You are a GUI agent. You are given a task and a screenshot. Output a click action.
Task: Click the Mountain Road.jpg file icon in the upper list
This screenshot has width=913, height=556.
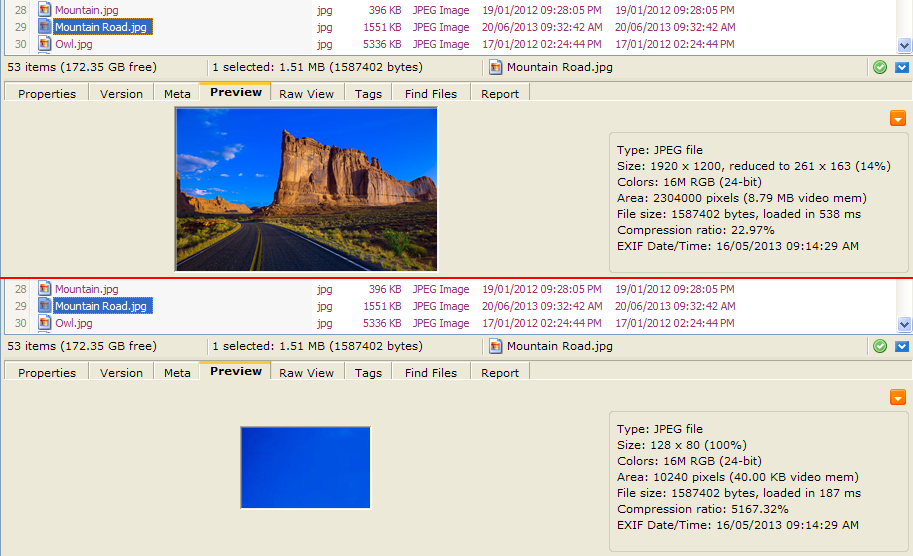click(x=44, y=27)
